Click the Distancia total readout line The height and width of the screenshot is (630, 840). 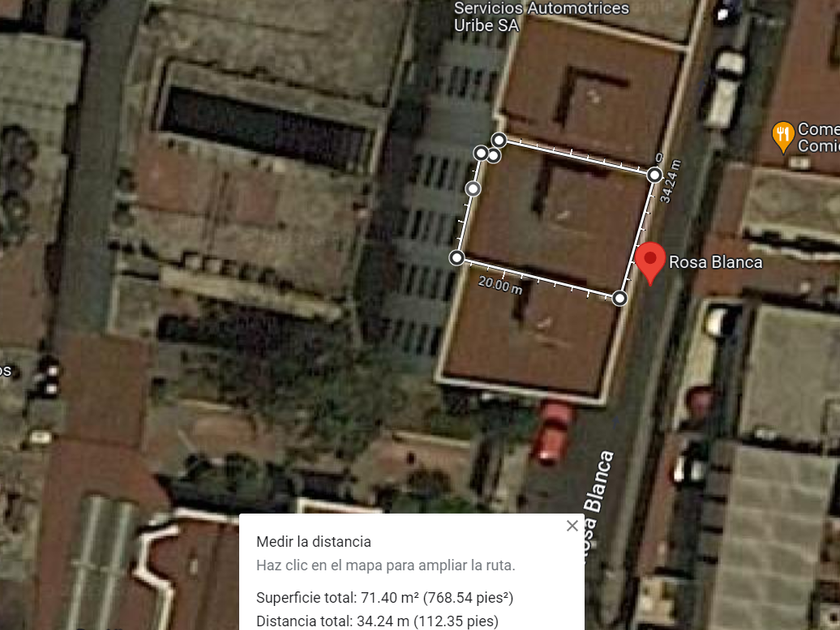pyautogui.click(x=377, y=621)
